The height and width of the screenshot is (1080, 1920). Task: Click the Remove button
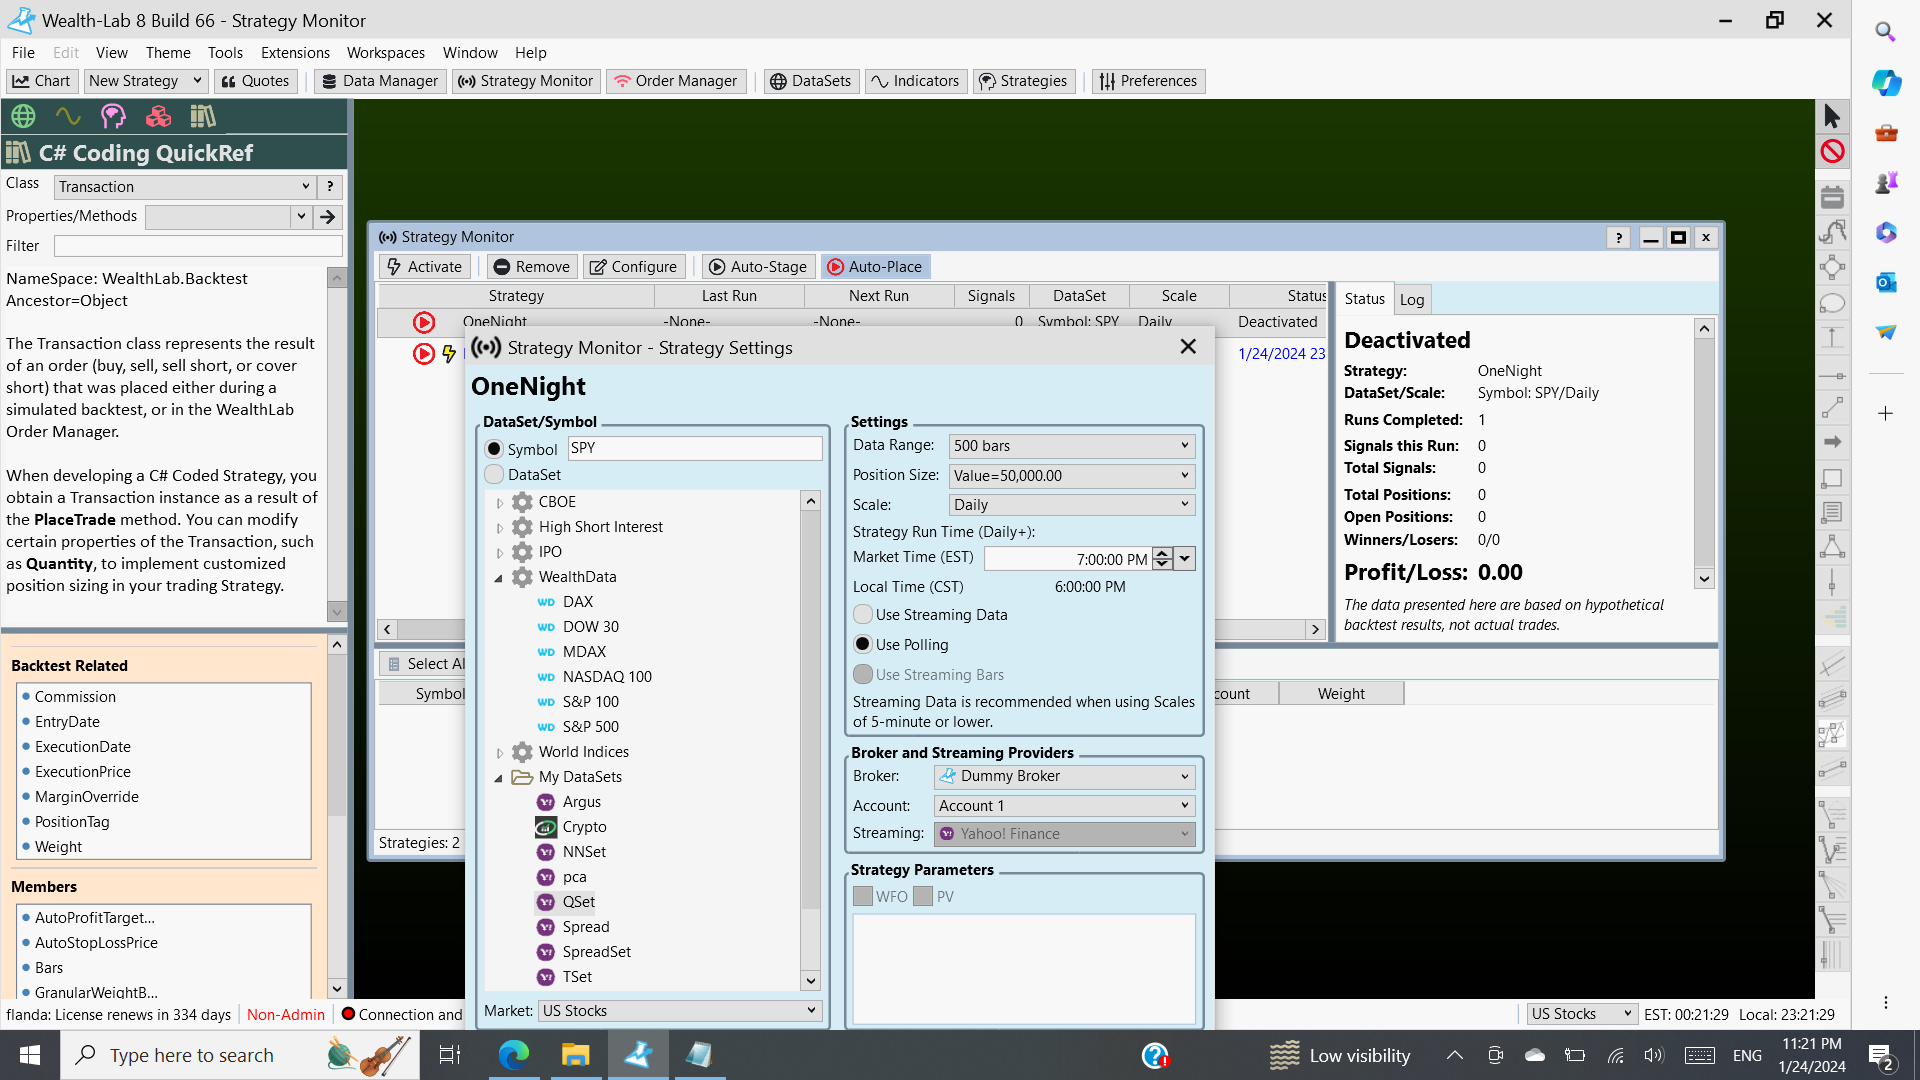pos(532,267)
